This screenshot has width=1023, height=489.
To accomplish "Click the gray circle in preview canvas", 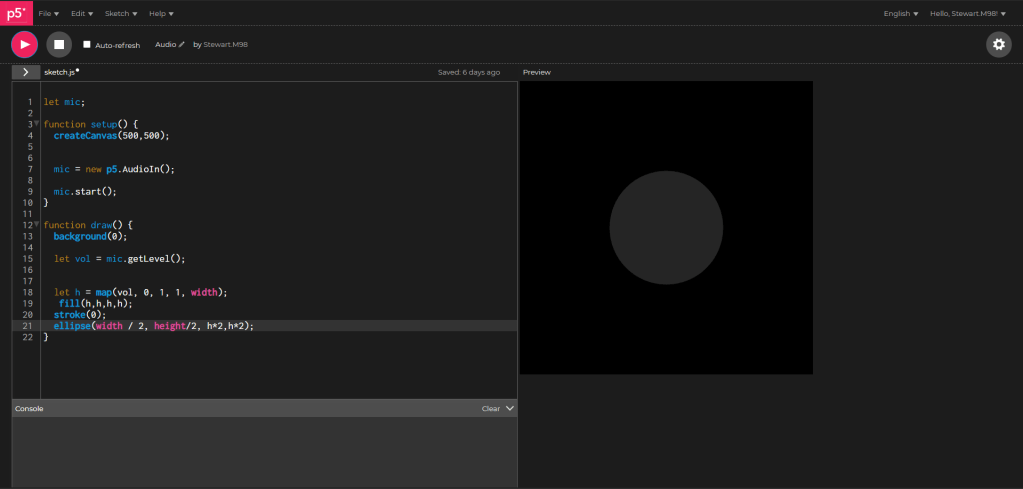I will click(666, 227).
